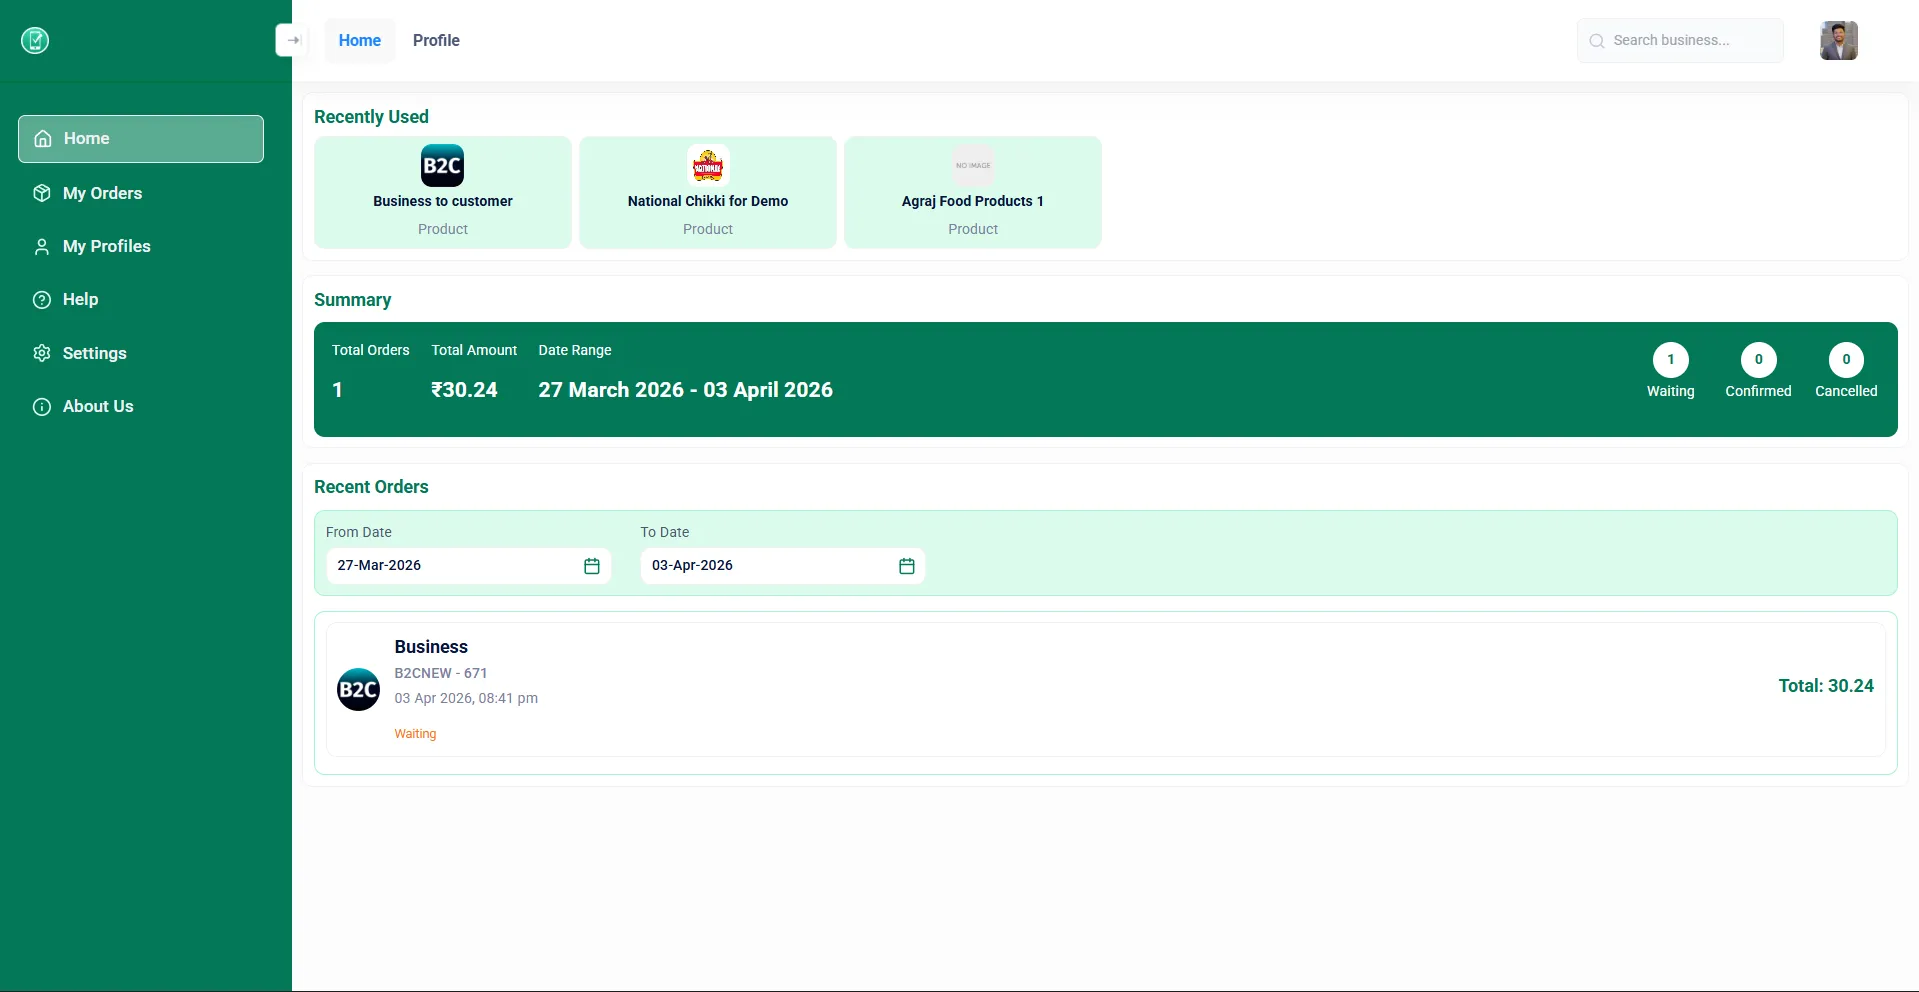
Task: Open Settings label in sidebar
Action: [x=95, y=353]
